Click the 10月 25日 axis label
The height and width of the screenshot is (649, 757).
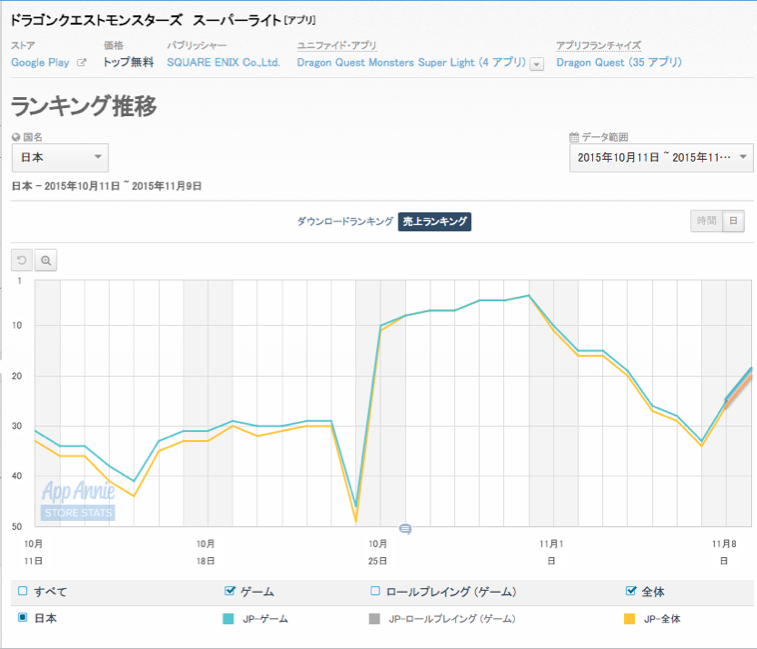tap(378, 552)
